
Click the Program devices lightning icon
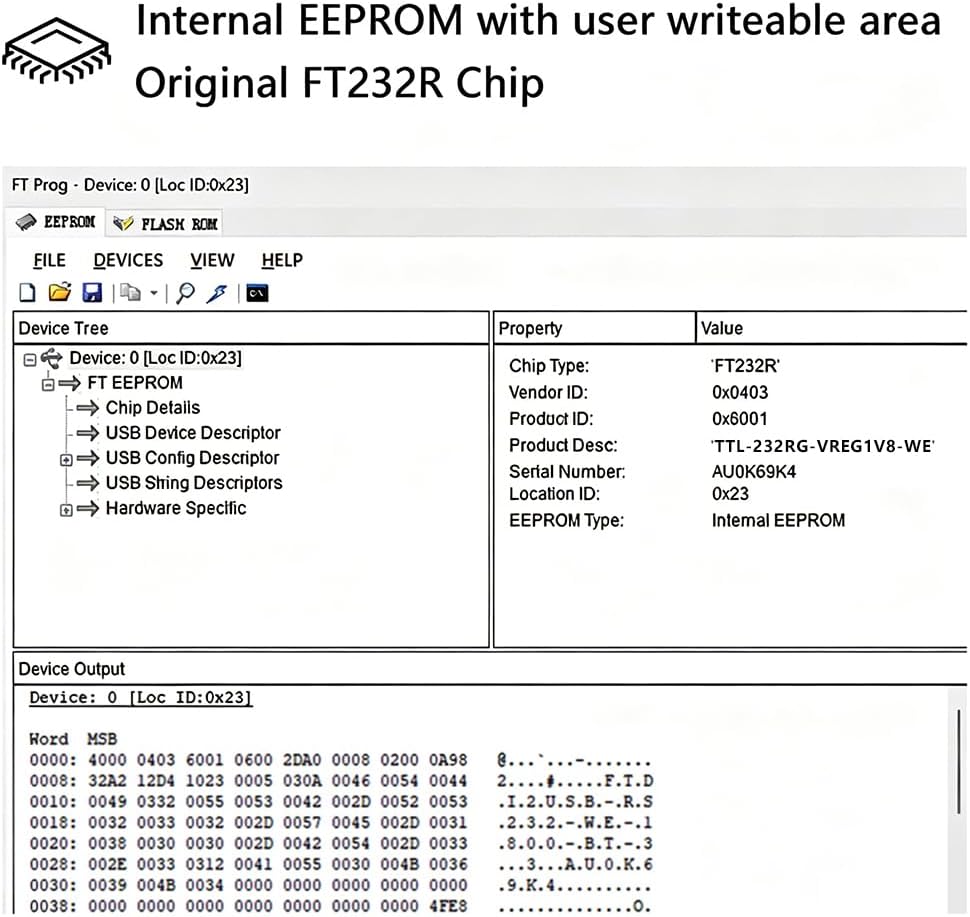(217, 293)
